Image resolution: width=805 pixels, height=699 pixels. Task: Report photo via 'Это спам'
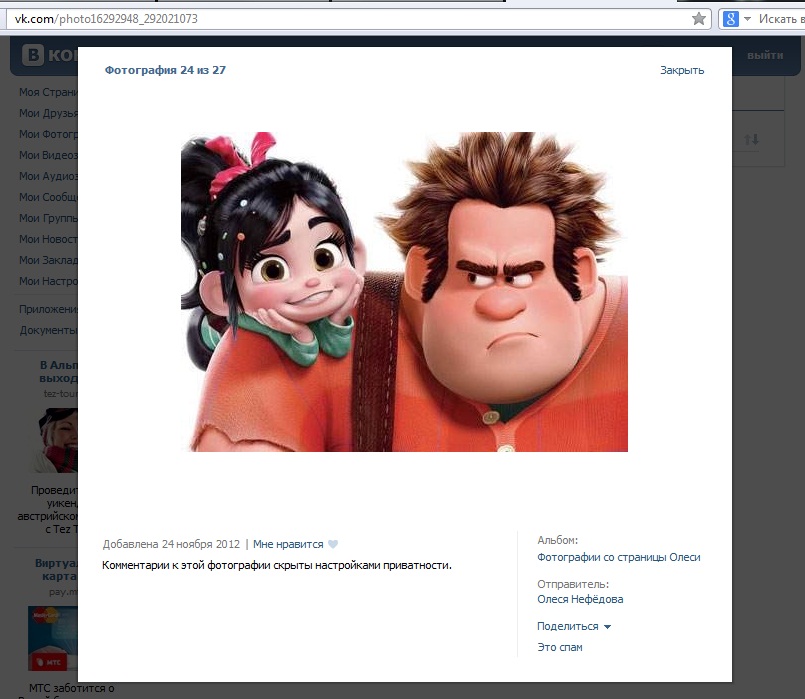[x=560, y=647]
